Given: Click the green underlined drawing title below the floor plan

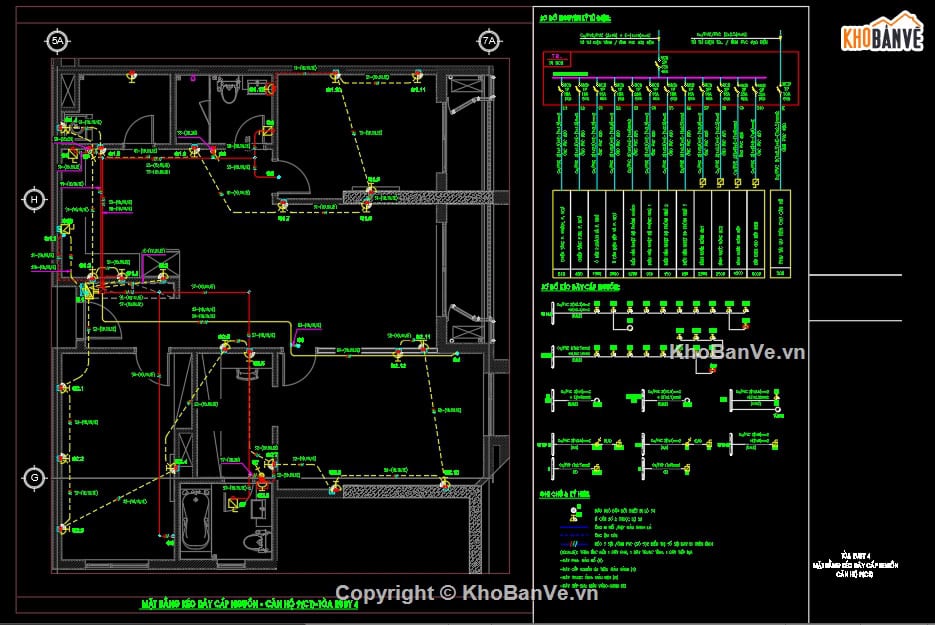Looking at the screenshot, I should pyautogui.click(x=249, y=604).
